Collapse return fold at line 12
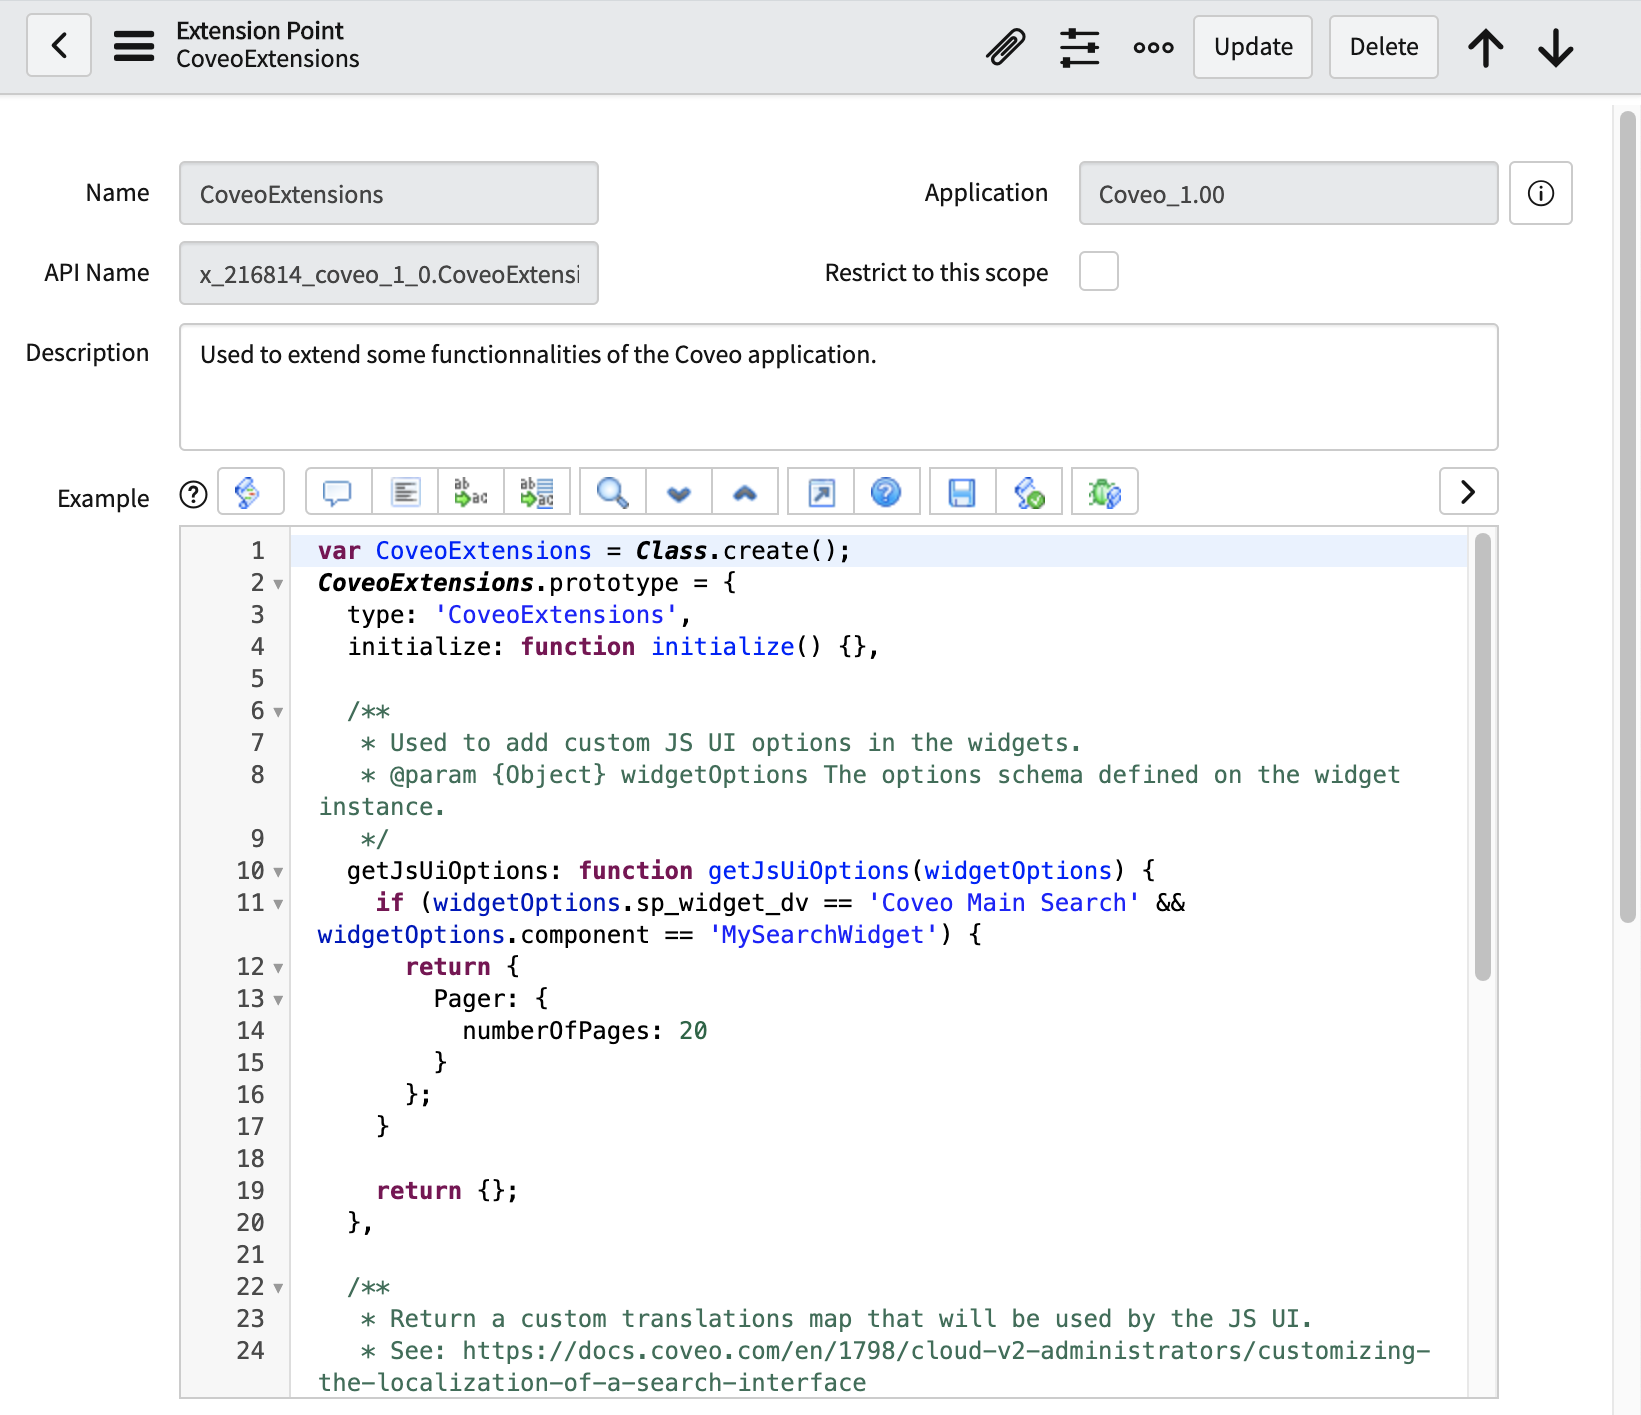The height and width of the screenshot is (1415, 1641). 278,968
